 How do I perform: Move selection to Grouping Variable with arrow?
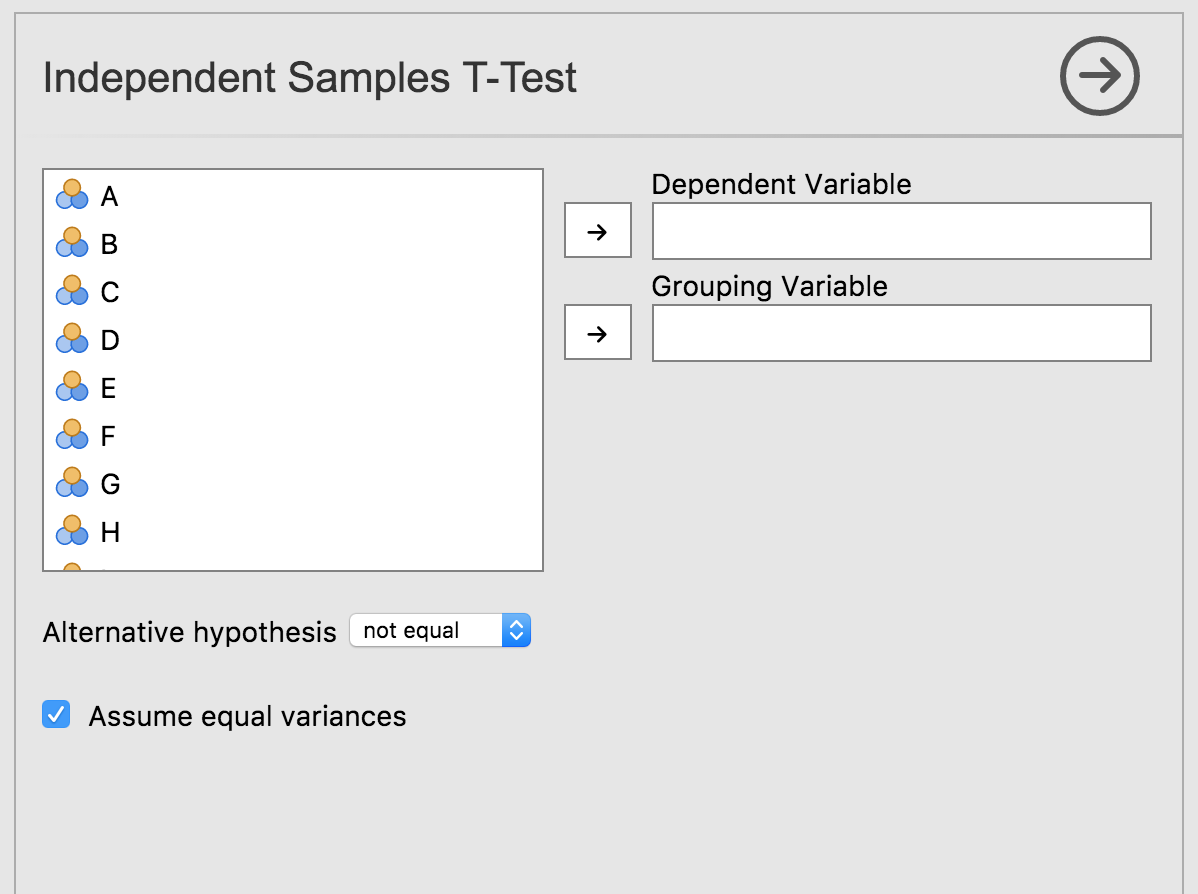point(598,333)
